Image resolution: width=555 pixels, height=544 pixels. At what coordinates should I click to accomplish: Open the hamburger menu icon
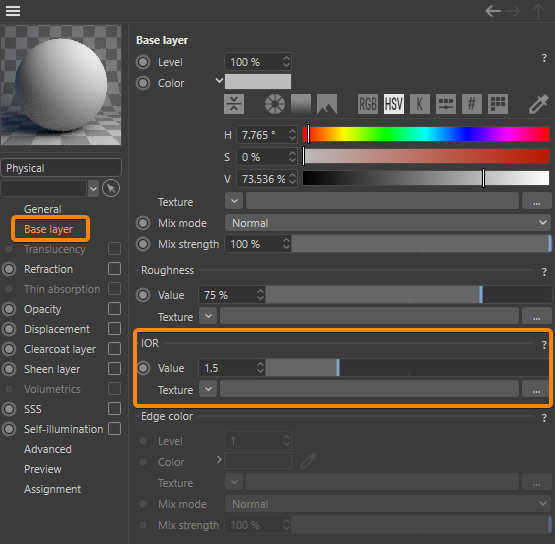coord(13,11)
